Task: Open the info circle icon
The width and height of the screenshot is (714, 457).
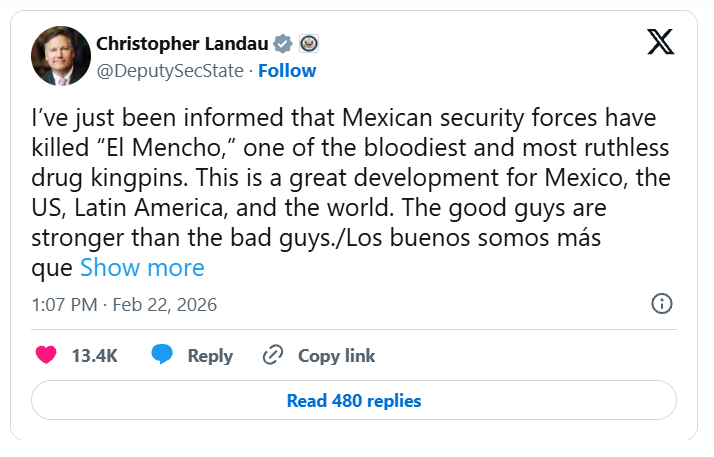Action: pos(661,304)
